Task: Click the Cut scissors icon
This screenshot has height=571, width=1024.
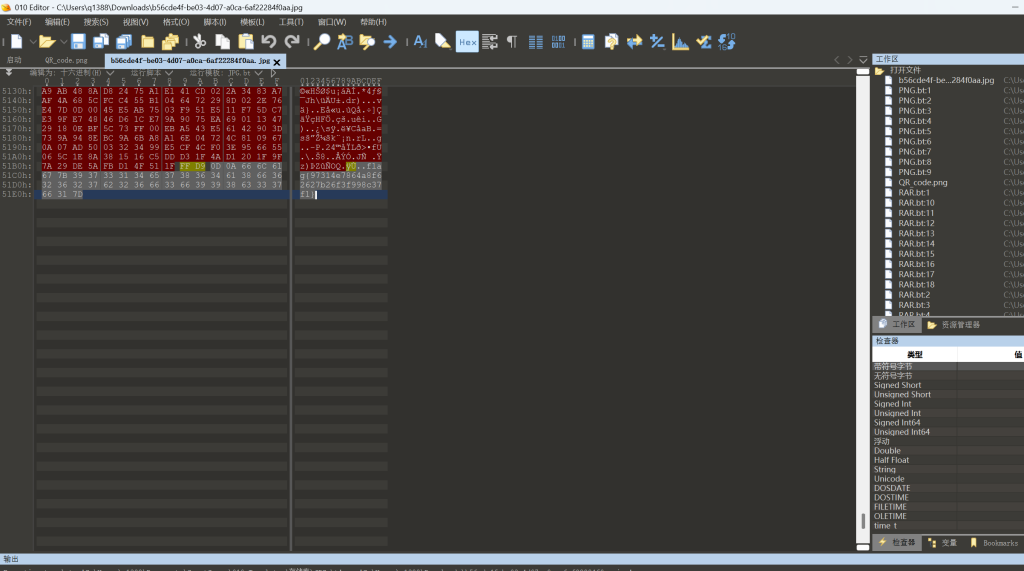Action: coord(199,42)
